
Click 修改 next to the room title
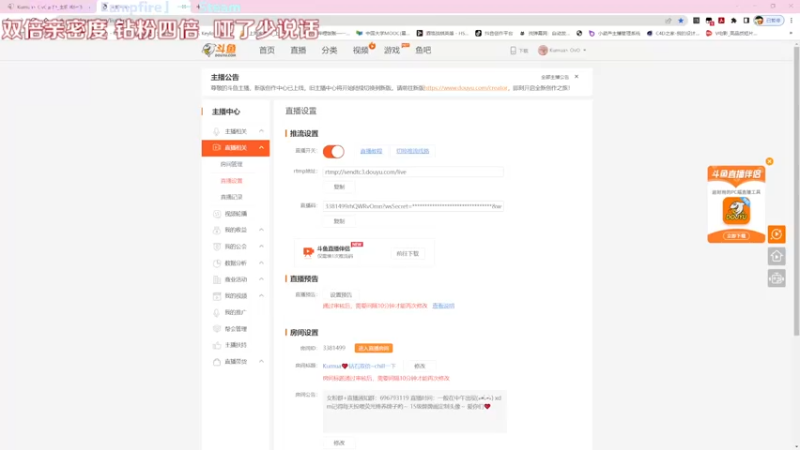coord(419,366)
